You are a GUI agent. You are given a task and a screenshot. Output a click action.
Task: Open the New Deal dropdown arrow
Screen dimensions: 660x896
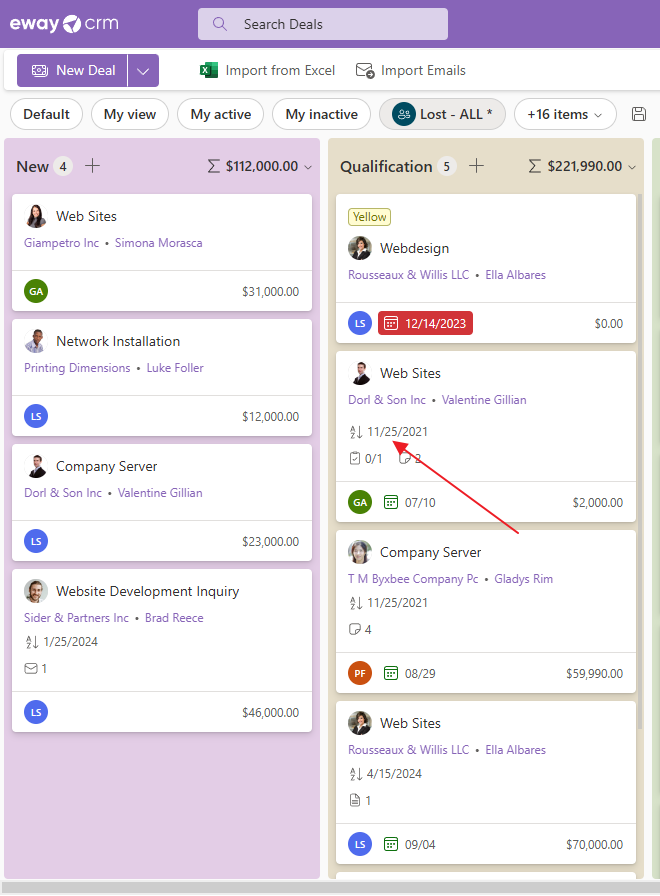(x=143, y=71)
